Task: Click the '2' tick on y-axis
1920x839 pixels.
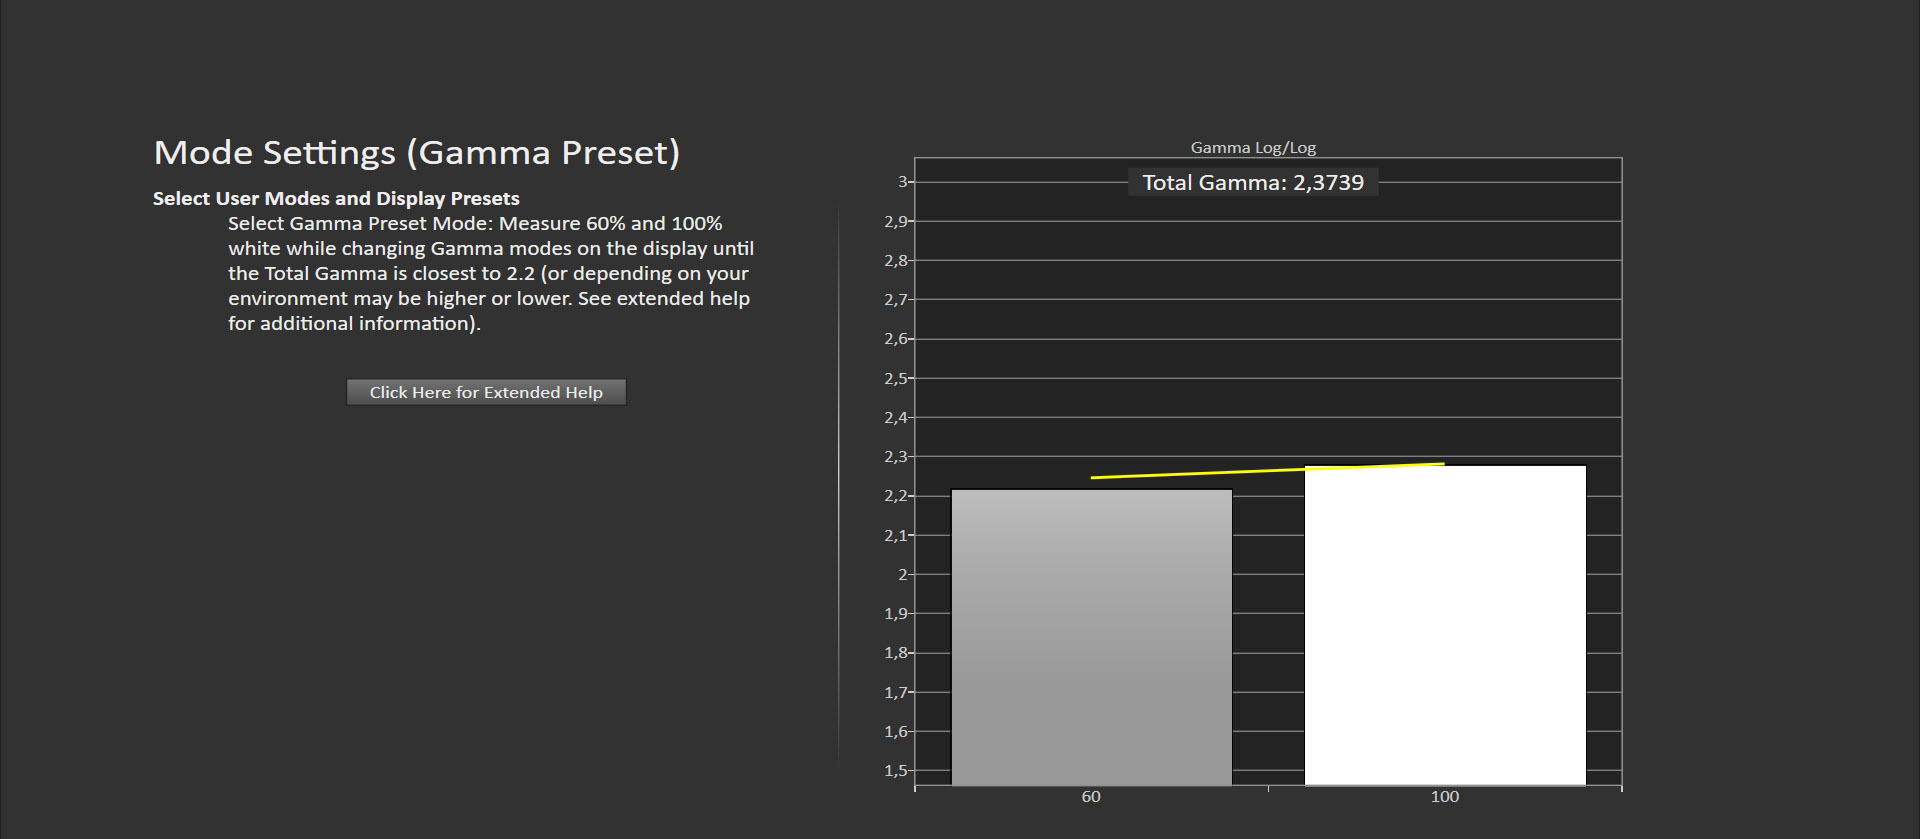Action: click(x=902, y=575)
